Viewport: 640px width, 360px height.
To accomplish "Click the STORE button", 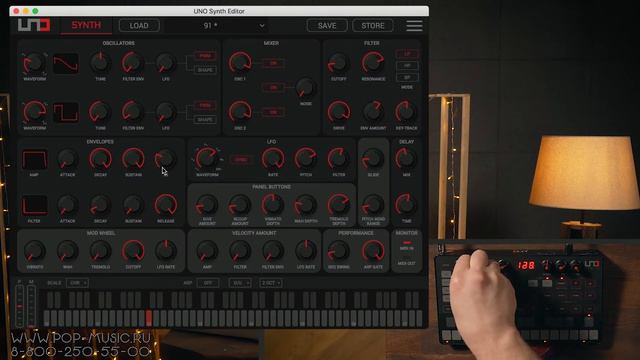I will (373, 26).
